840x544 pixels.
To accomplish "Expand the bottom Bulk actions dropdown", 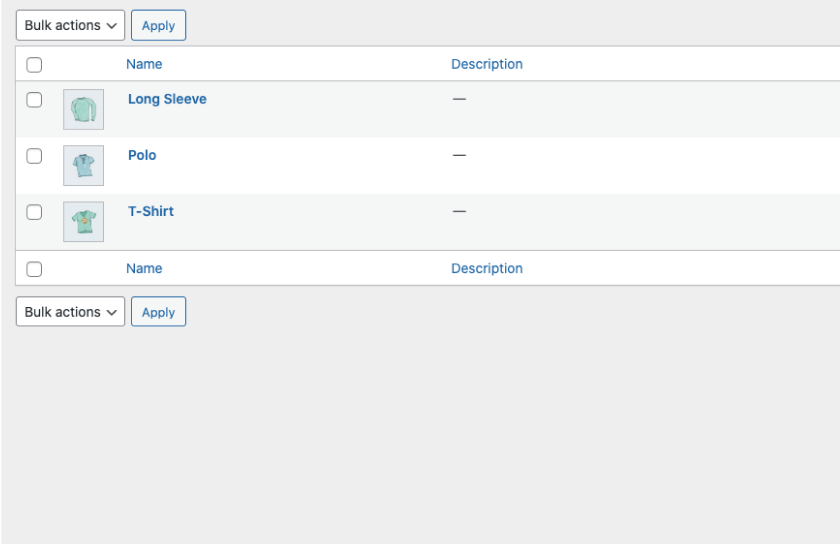I will pos(70,312).
